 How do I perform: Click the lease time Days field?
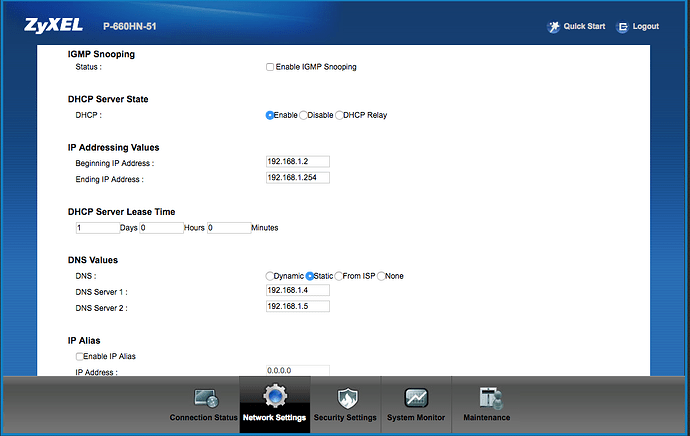(x=96, y=227)
